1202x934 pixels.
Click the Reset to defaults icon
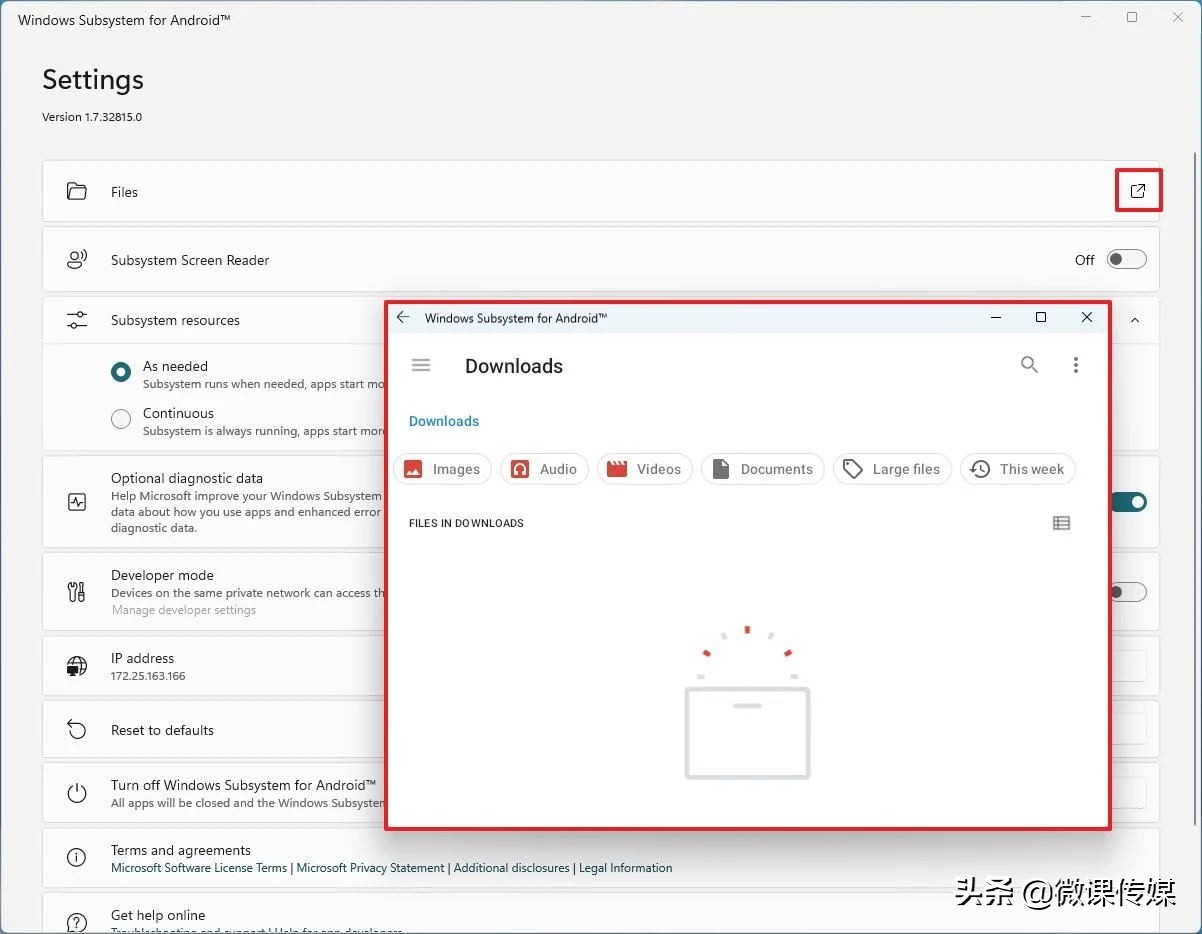point(77,730)
